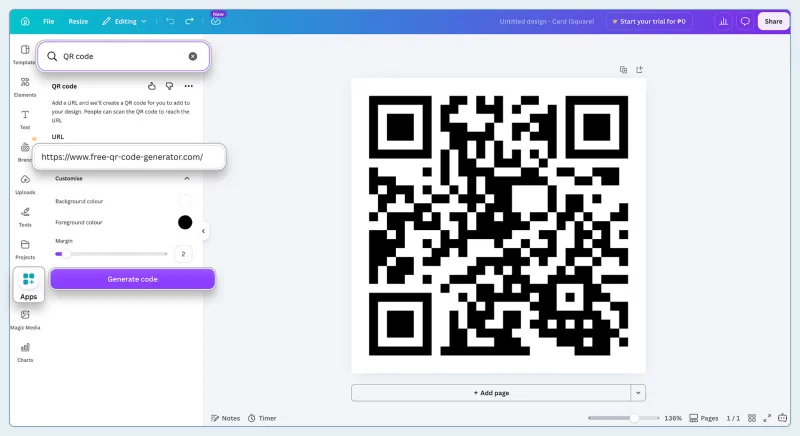Click the Margin value box
The height and width of the screenshot is (436, 800).
(183, 254)
